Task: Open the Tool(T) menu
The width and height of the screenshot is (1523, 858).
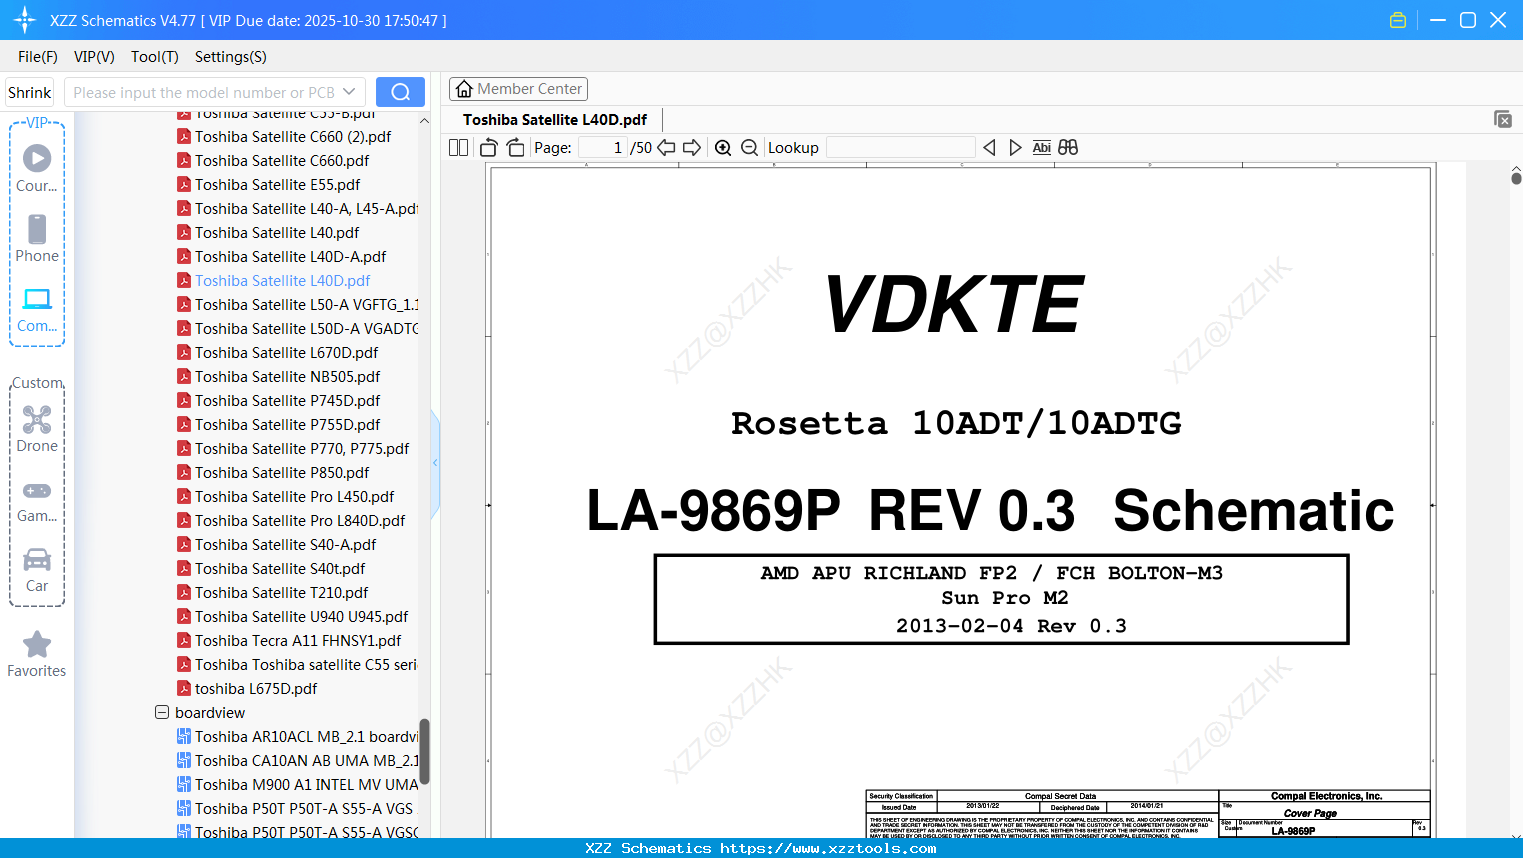Action: pyautogui.click(x=155, y=57)
